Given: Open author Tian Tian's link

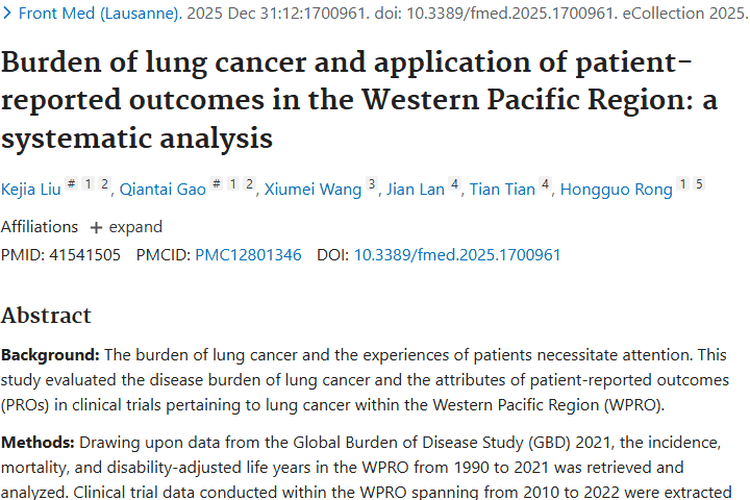Looking at the screenshot, I should (x=502, y=190).
